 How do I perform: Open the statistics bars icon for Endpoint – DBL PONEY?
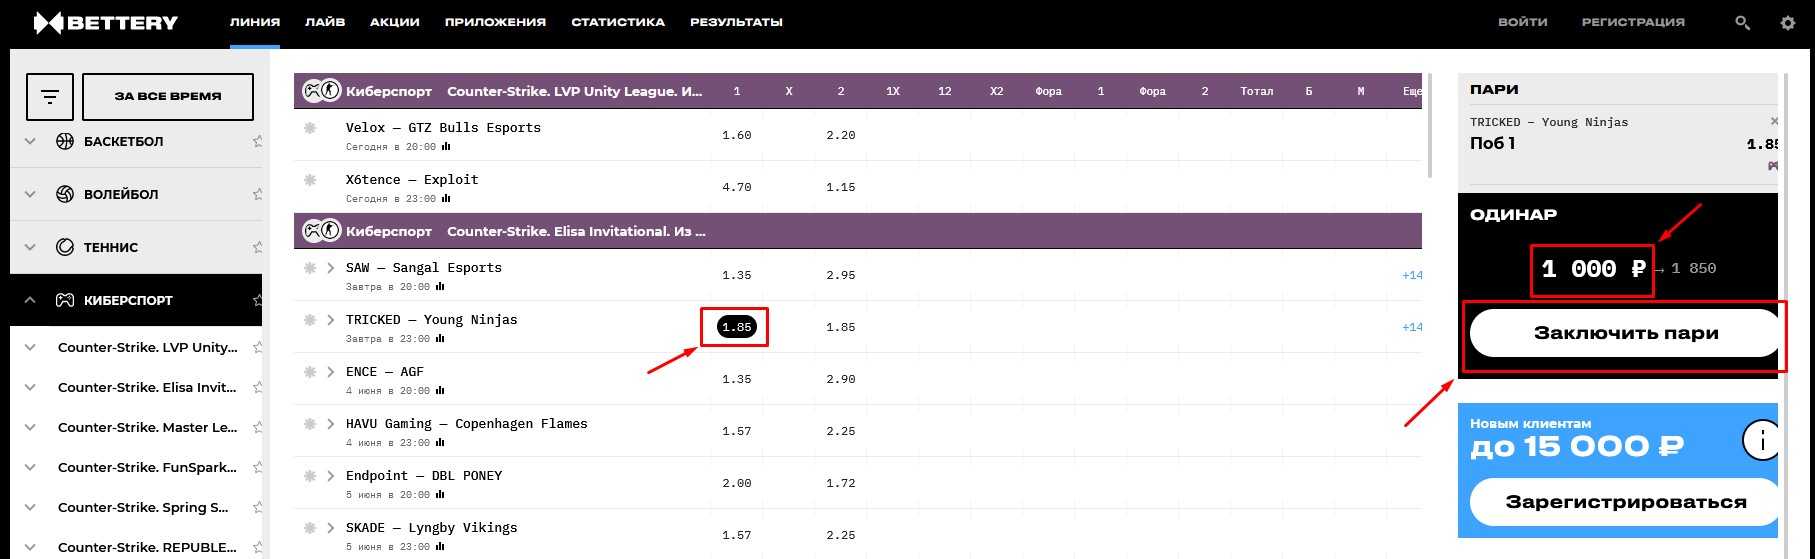441,495
